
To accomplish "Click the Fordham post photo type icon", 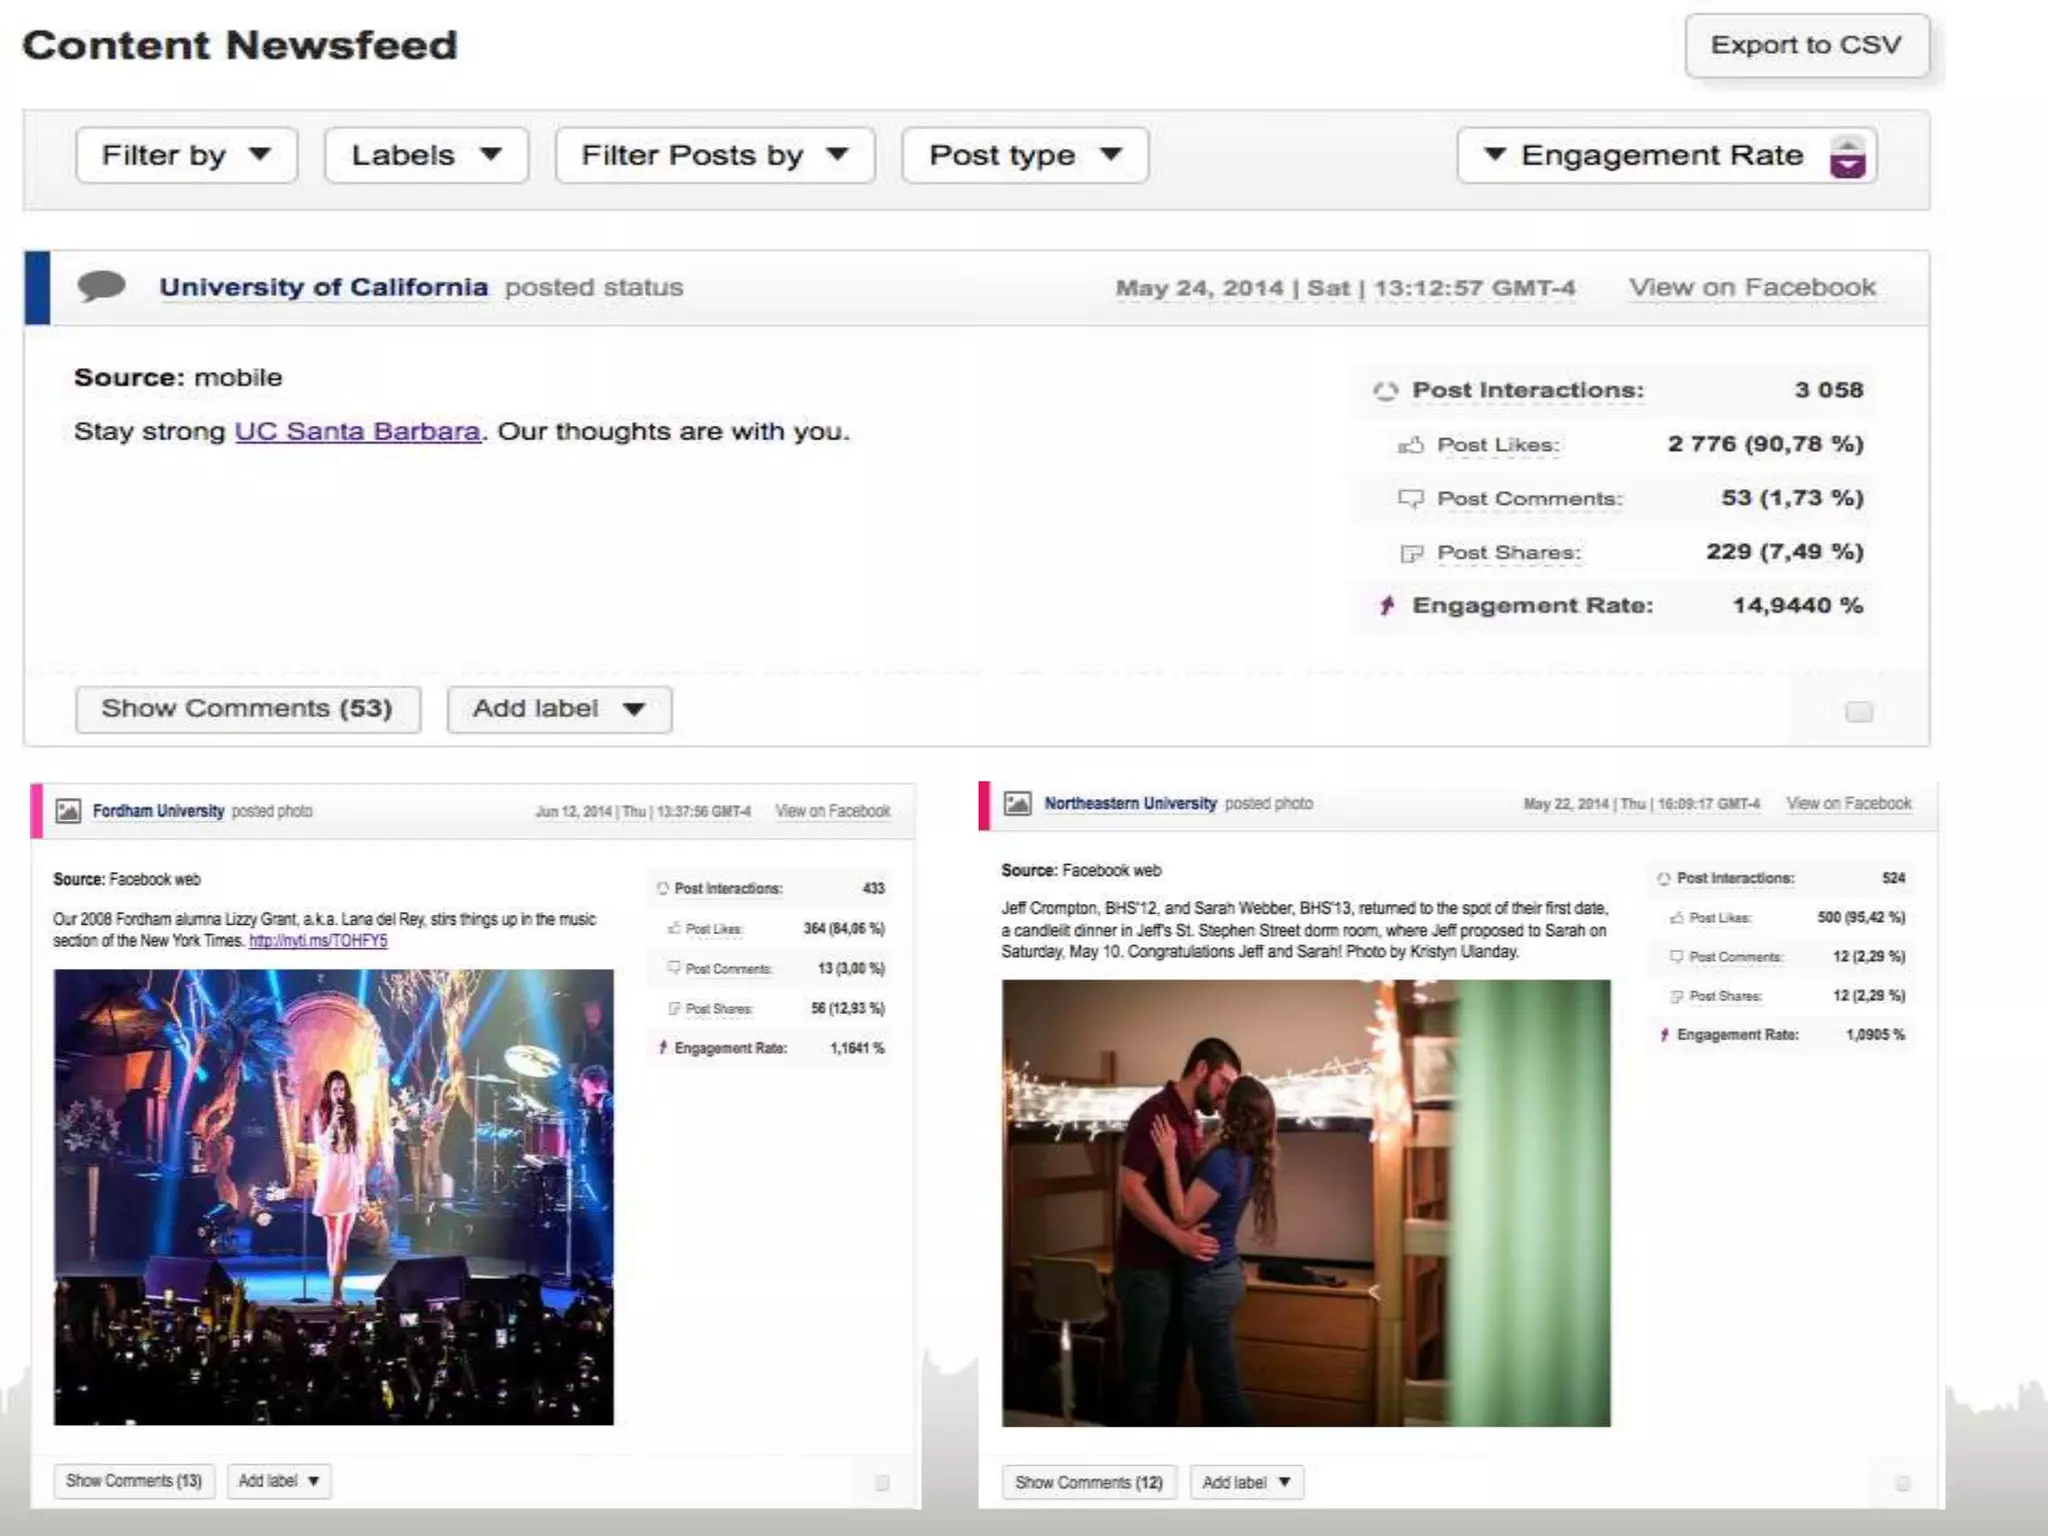I will 68,810.
